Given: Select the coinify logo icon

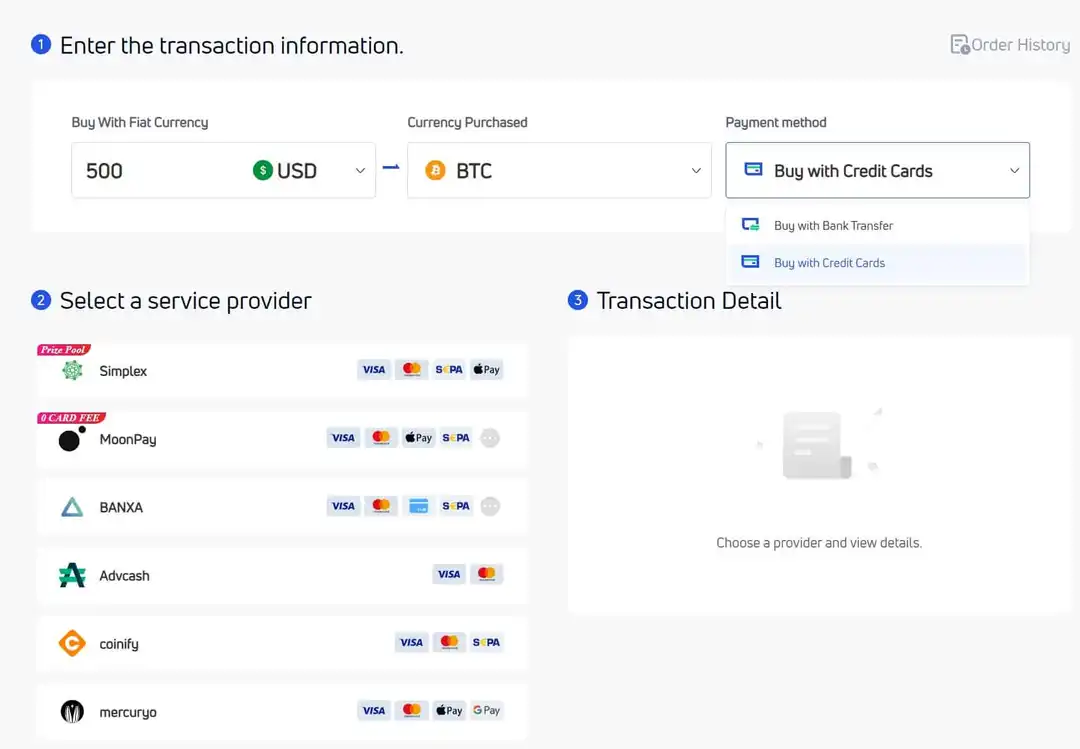Looking at the screenshot, I should coord(71,643).
